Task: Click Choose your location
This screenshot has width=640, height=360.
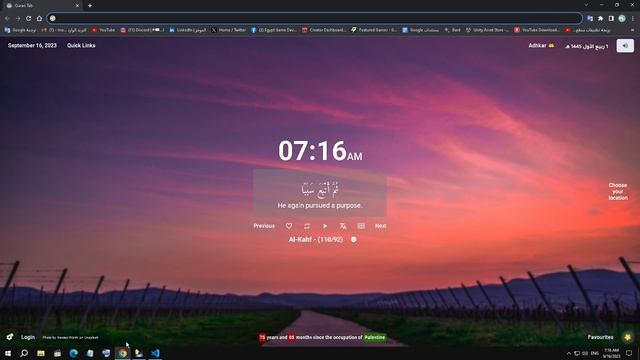Action: tap(618, 191)
